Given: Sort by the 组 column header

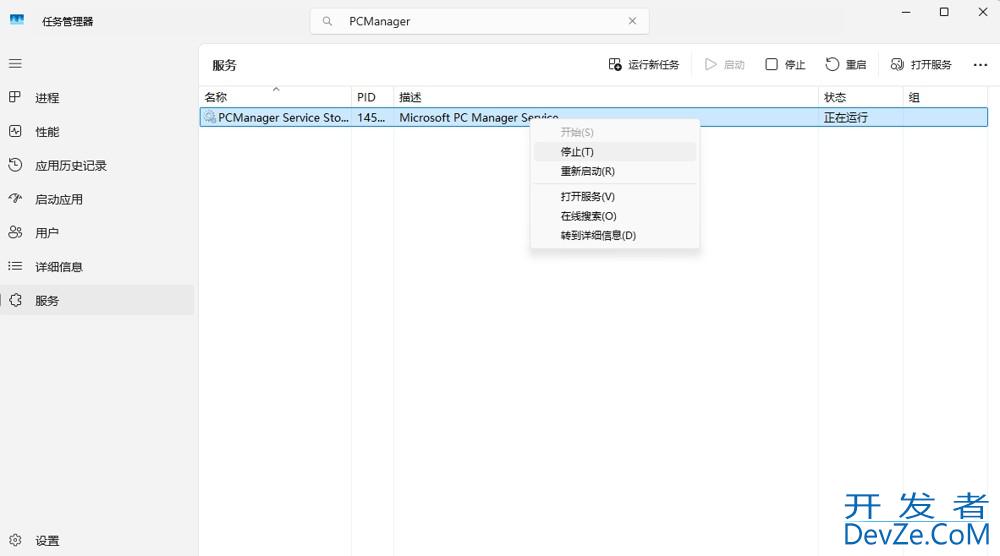Looking at the screenshot, I should (945, 97).
